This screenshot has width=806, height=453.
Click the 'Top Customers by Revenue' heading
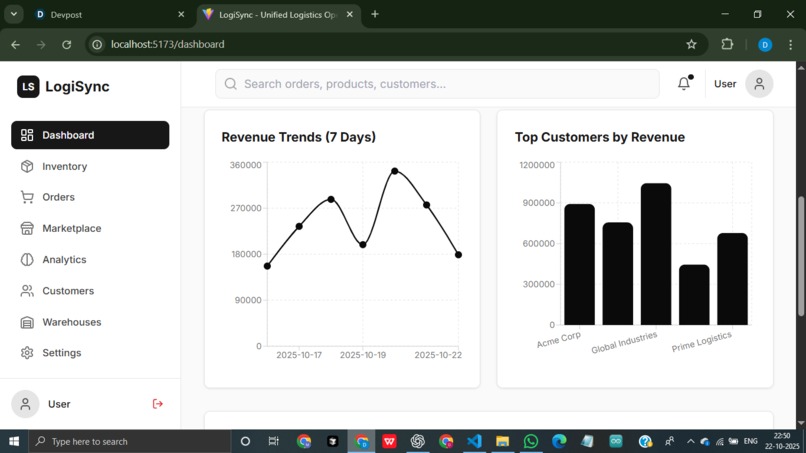pyautogui.click(x=600, y=137)
